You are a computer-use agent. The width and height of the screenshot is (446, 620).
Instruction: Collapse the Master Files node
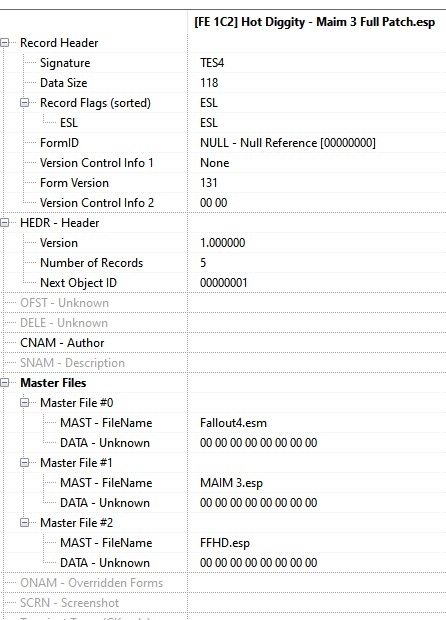click(4, 383)
